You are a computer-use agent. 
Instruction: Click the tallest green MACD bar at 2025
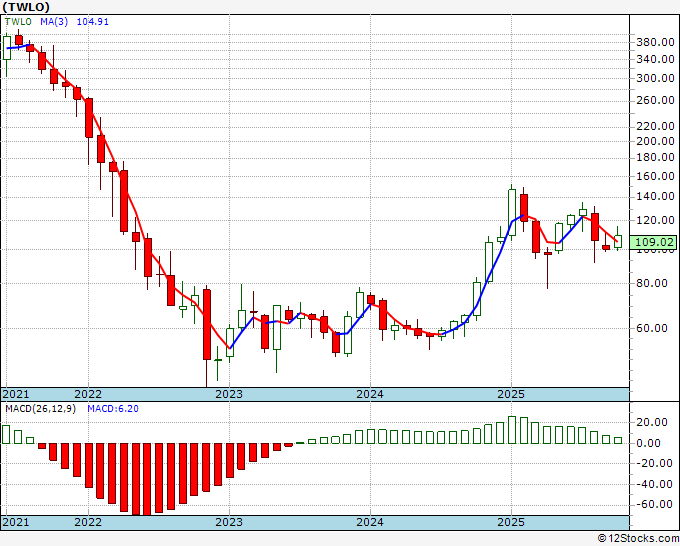coord(512,430)
